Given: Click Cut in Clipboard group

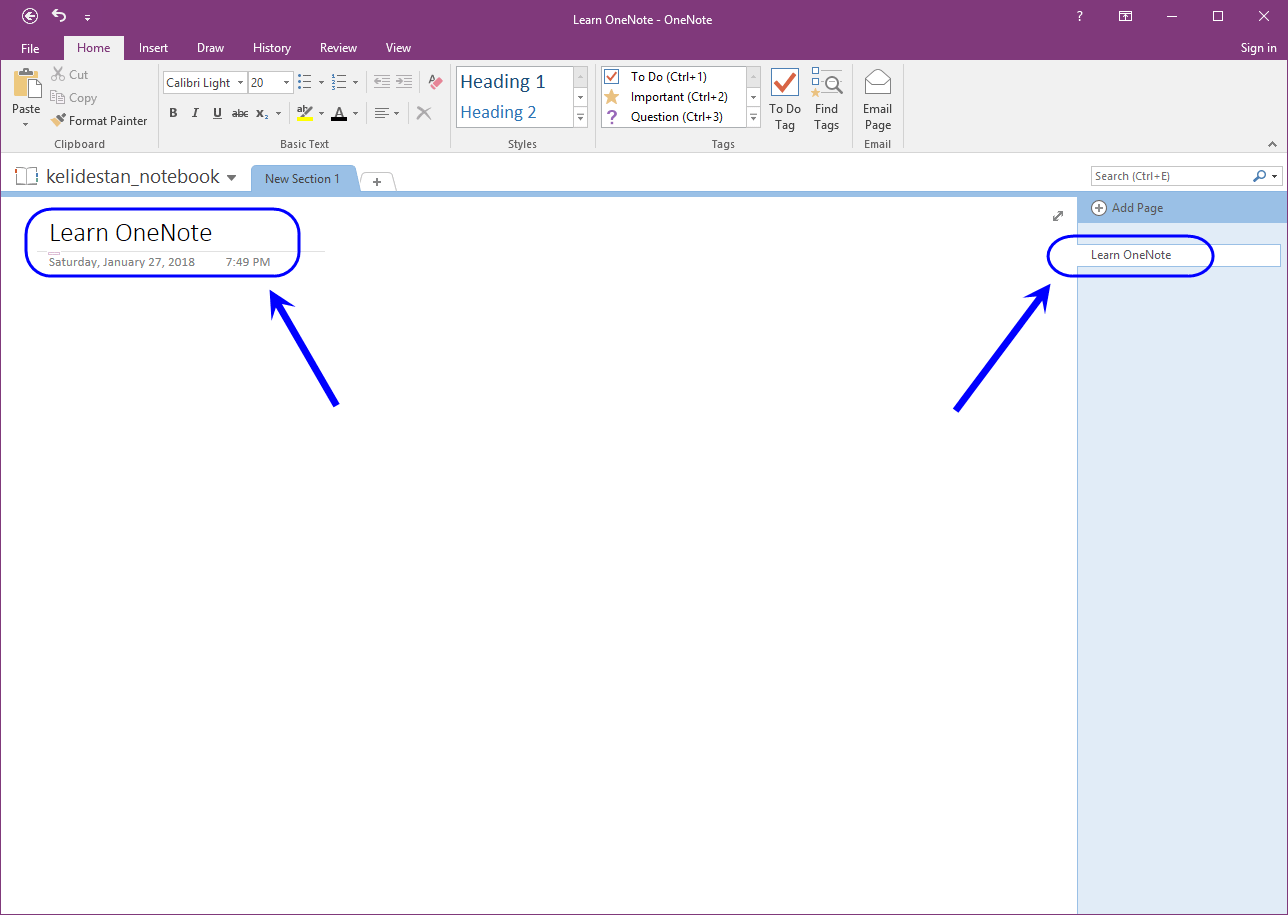Looking at the screenshot, I should (x=70, y=75).
